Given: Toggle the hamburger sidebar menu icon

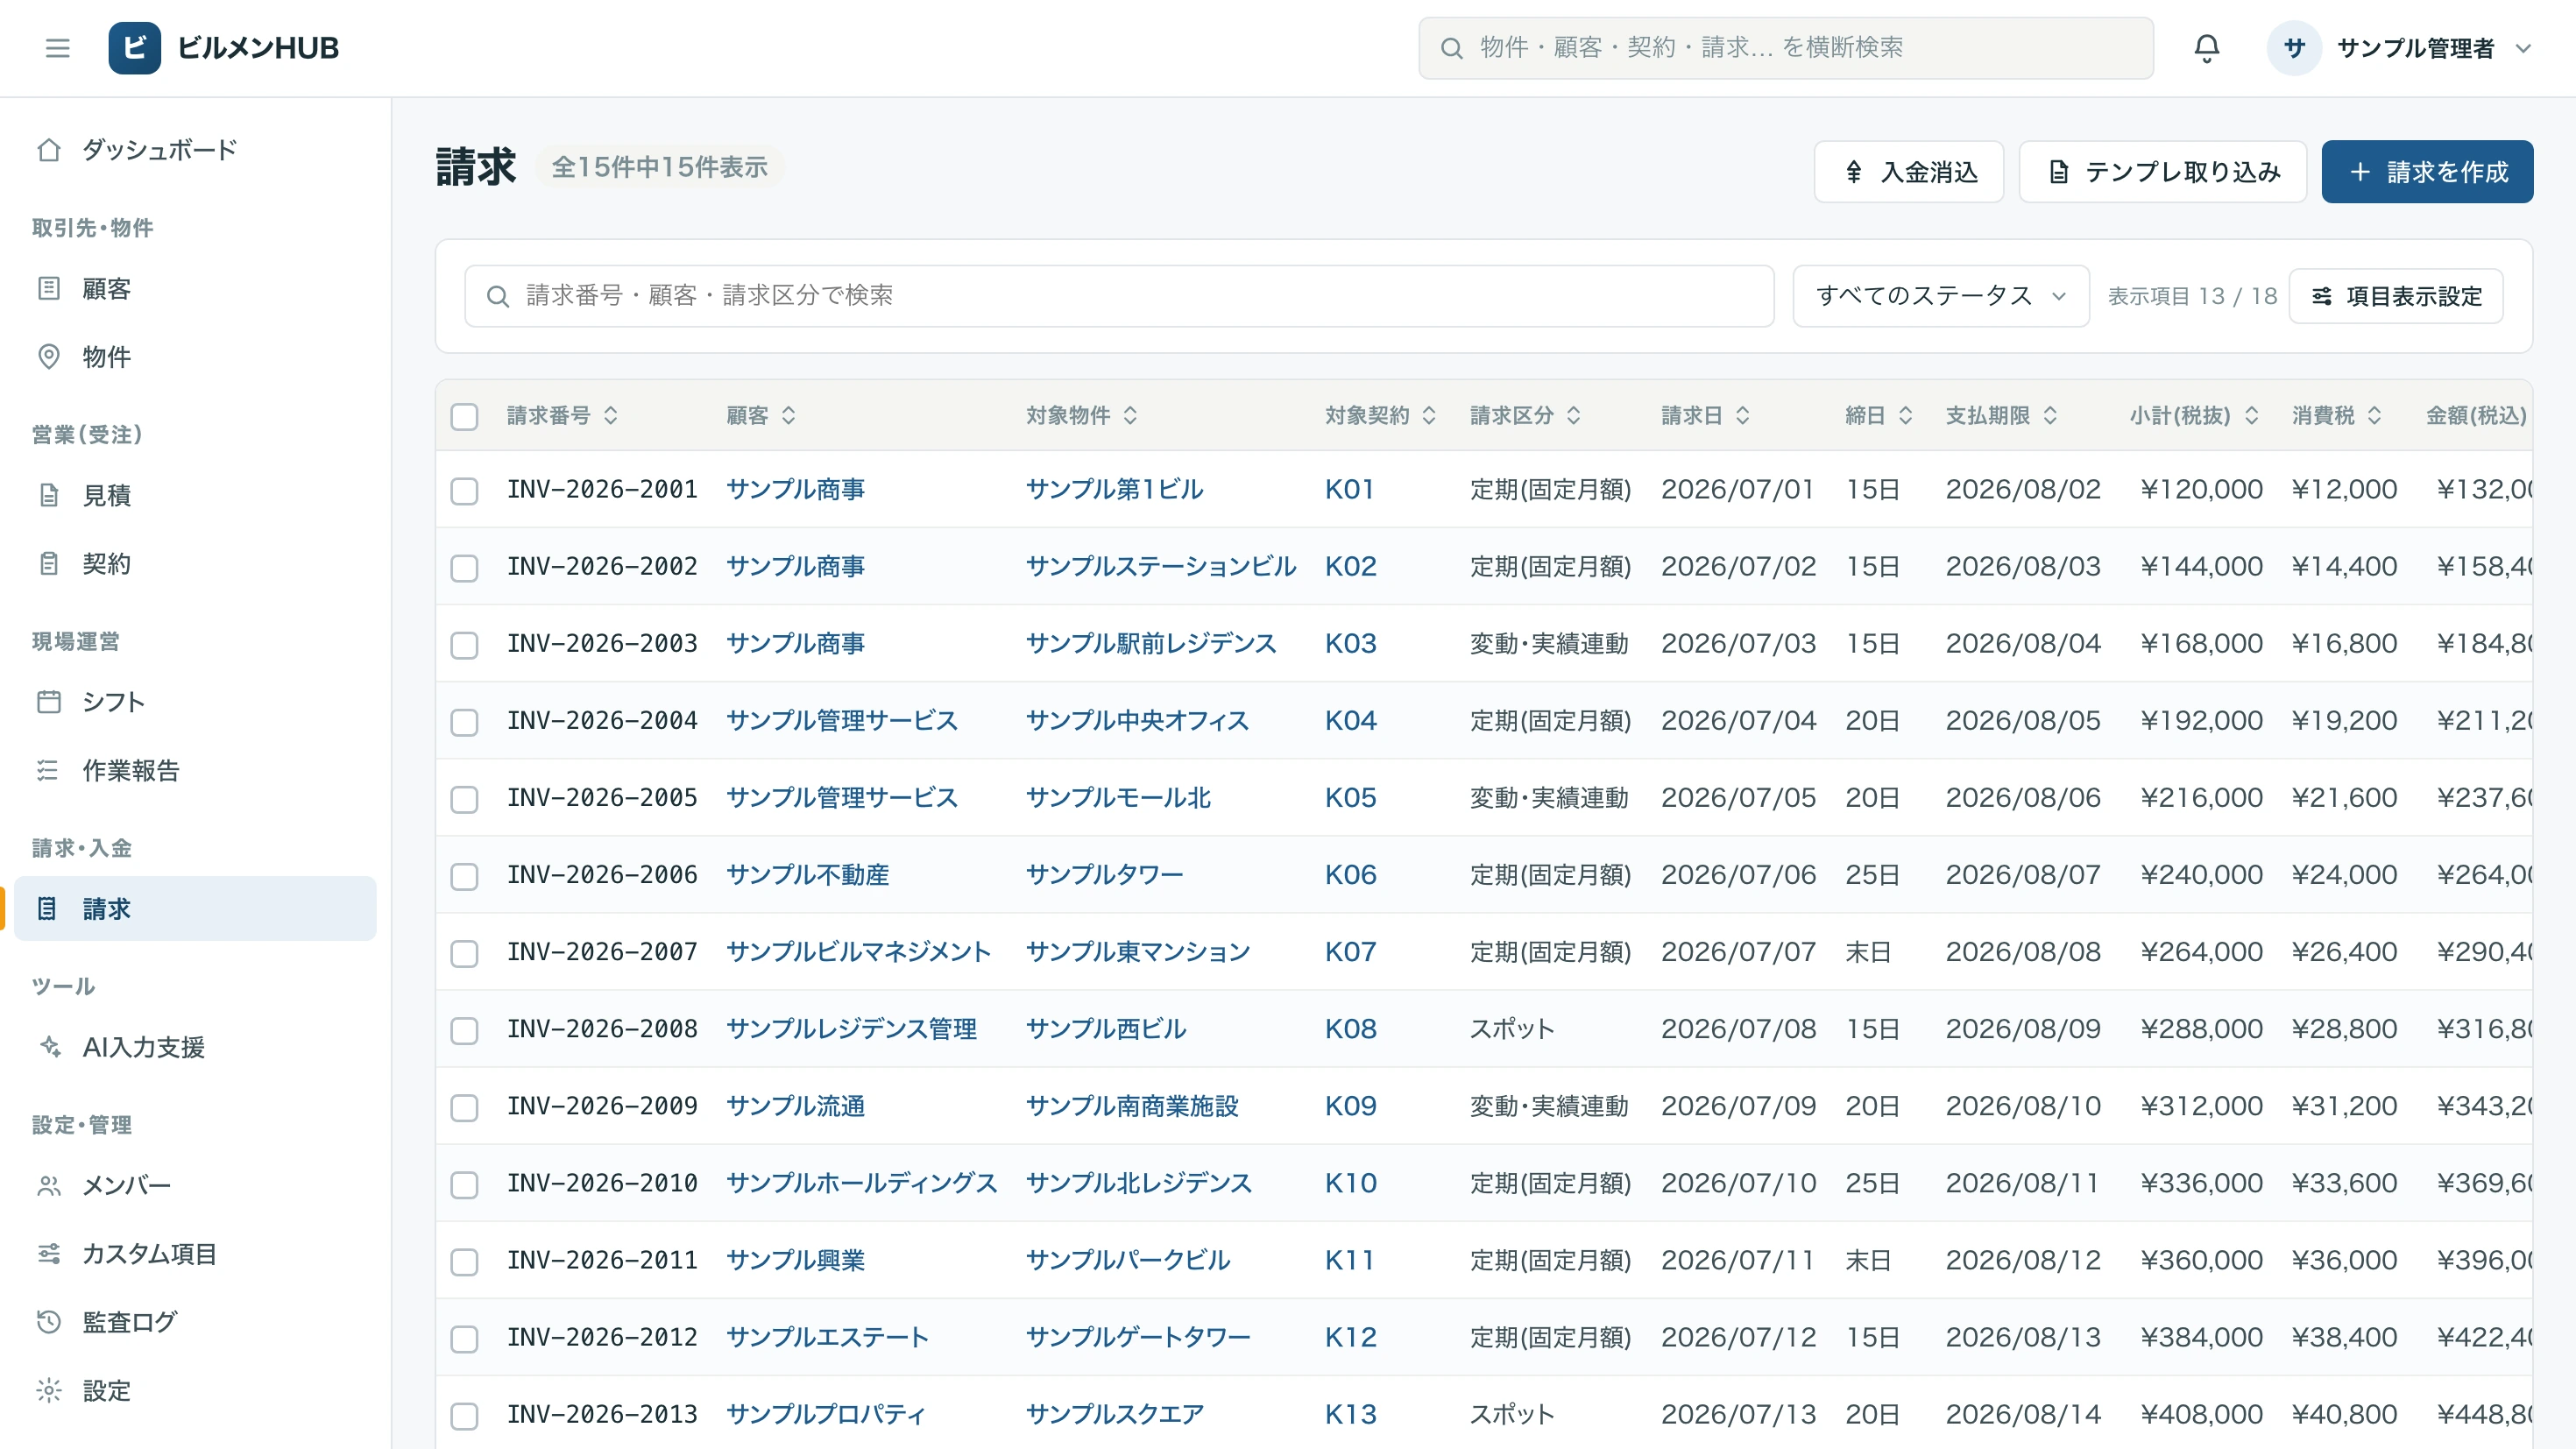Looking at the screenshot, I should (x=58, y=48).
